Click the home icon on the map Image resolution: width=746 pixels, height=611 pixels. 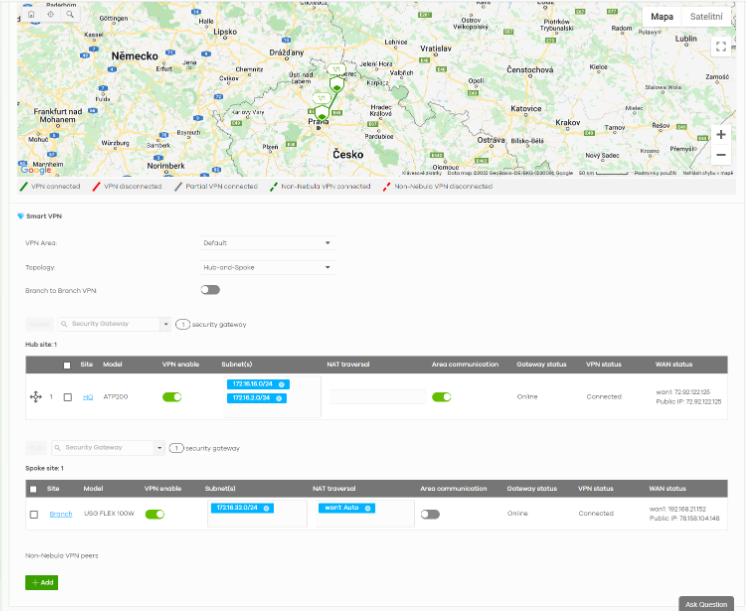(31, 15)
